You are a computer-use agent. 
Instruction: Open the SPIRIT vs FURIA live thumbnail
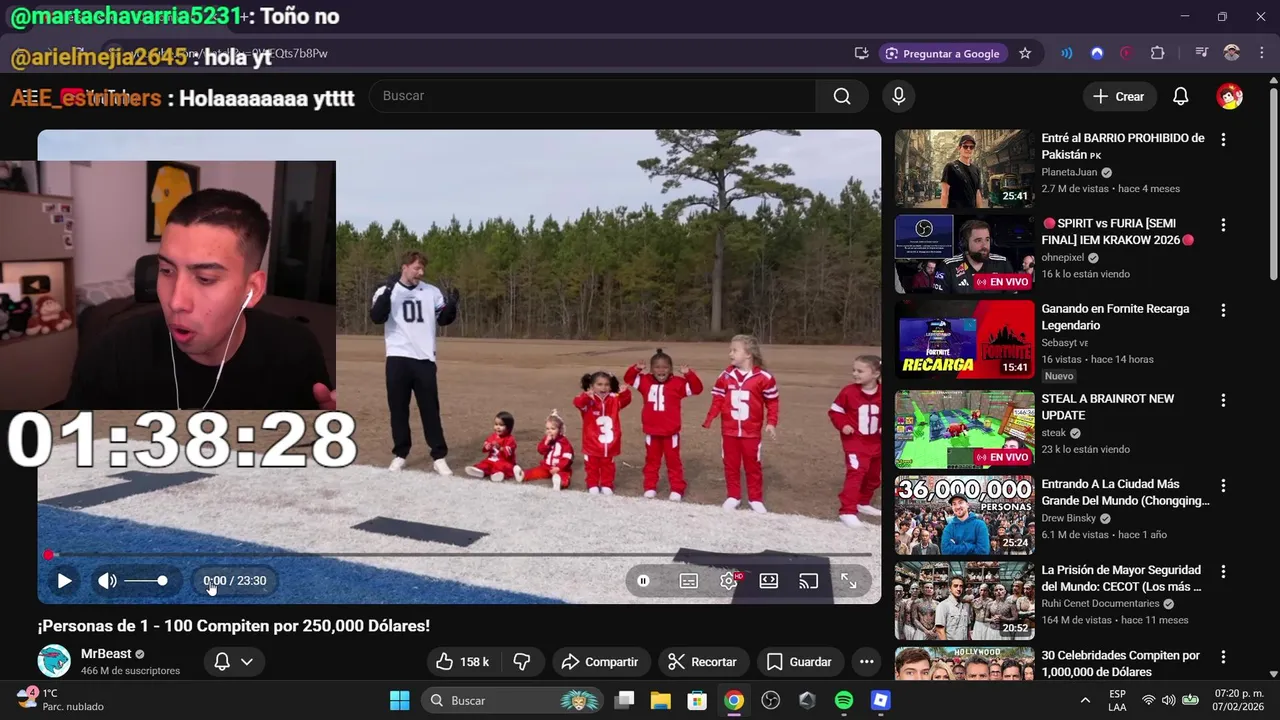(964, 254)
